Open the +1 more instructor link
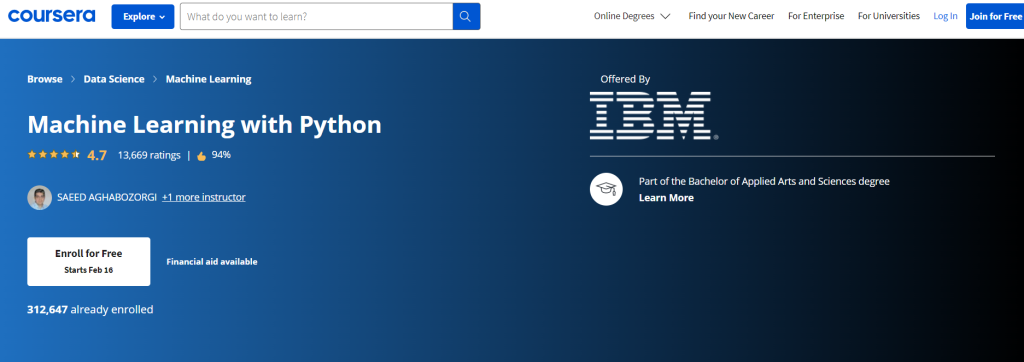The image size is (1024, 362). [204, 197]
